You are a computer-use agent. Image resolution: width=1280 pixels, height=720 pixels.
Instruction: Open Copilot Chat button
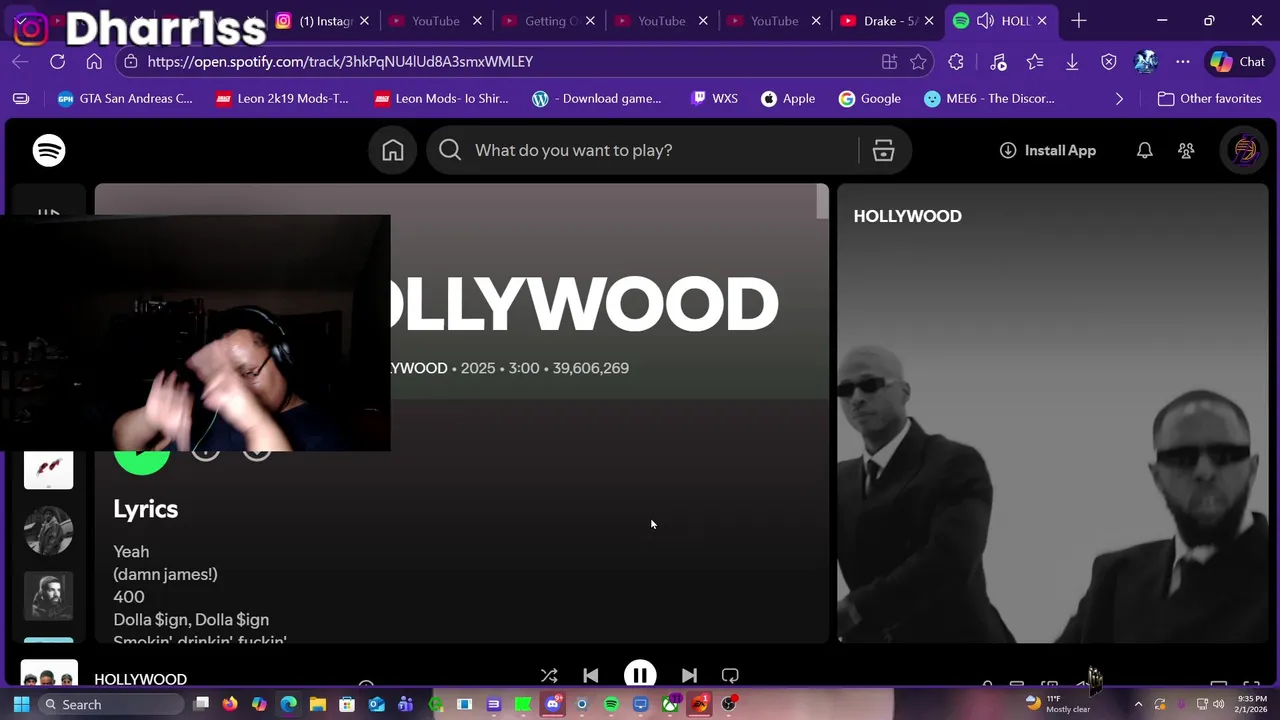(x=1238, y=62)
